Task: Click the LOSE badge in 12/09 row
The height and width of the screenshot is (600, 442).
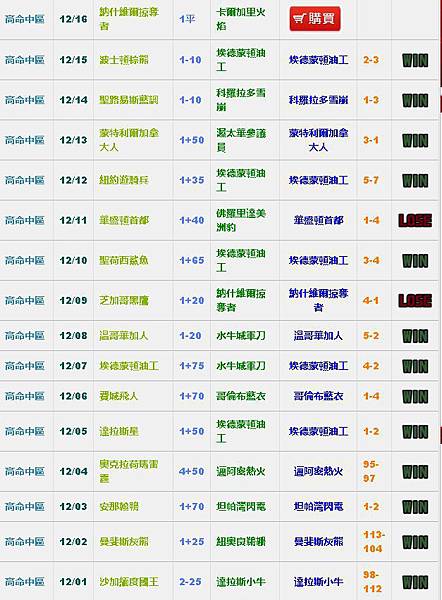Action: 415,301
